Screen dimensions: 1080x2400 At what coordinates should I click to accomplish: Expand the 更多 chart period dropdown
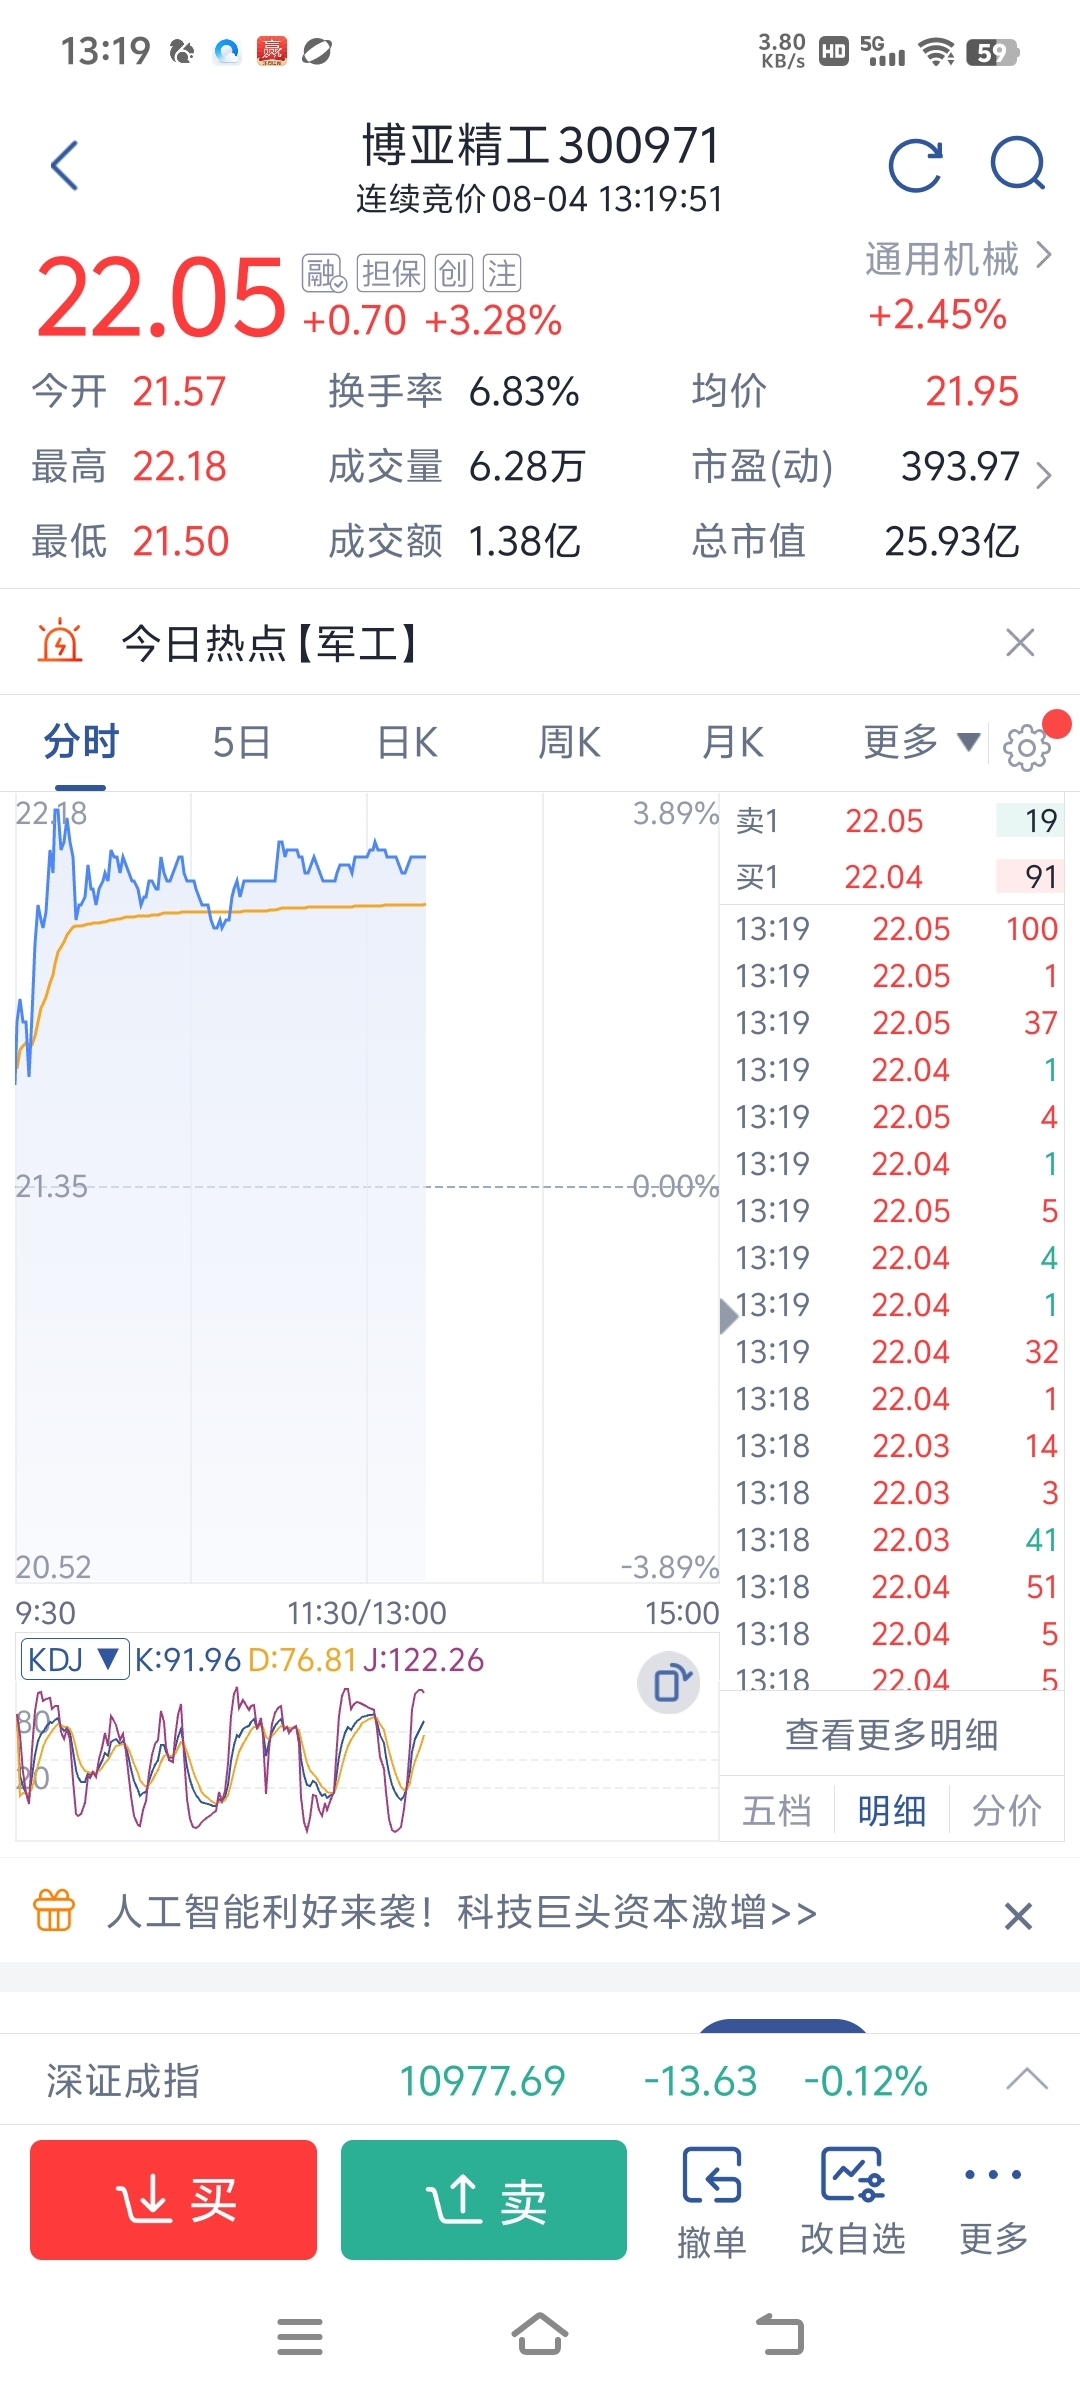[921, 742]
